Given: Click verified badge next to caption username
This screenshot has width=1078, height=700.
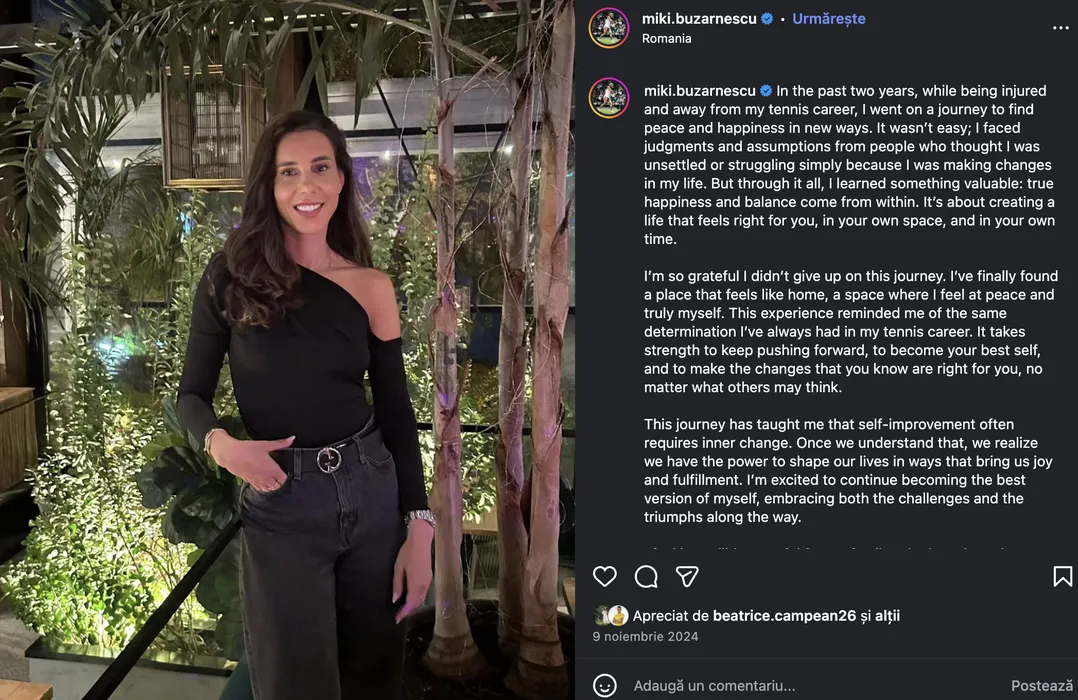Looking at the screenshot, I should pyautogui.click(x=766, y=91).
